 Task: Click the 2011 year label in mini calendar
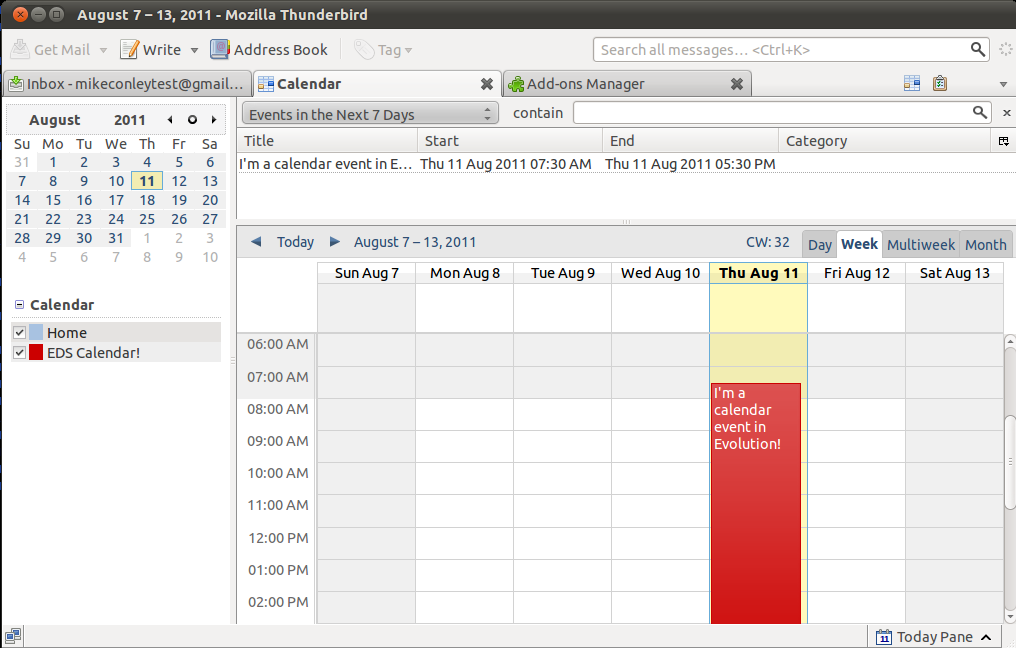coord(130,120)
